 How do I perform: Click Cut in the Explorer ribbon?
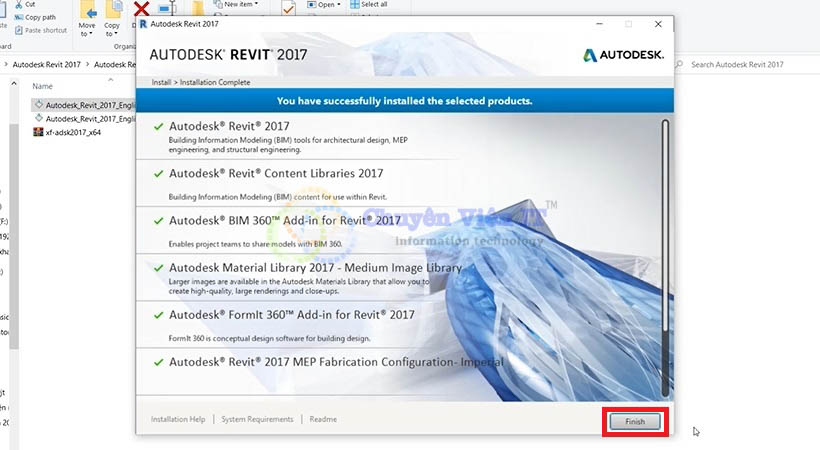click(x=25, y=4)
